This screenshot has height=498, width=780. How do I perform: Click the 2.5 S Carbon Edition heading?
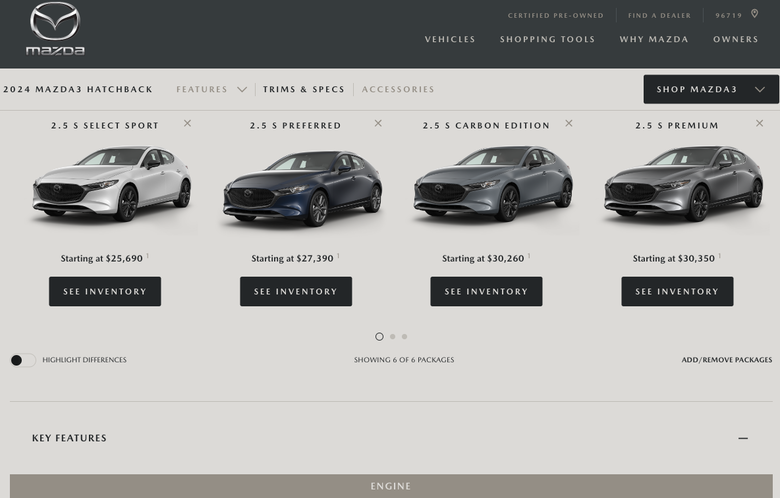(486, 126)
